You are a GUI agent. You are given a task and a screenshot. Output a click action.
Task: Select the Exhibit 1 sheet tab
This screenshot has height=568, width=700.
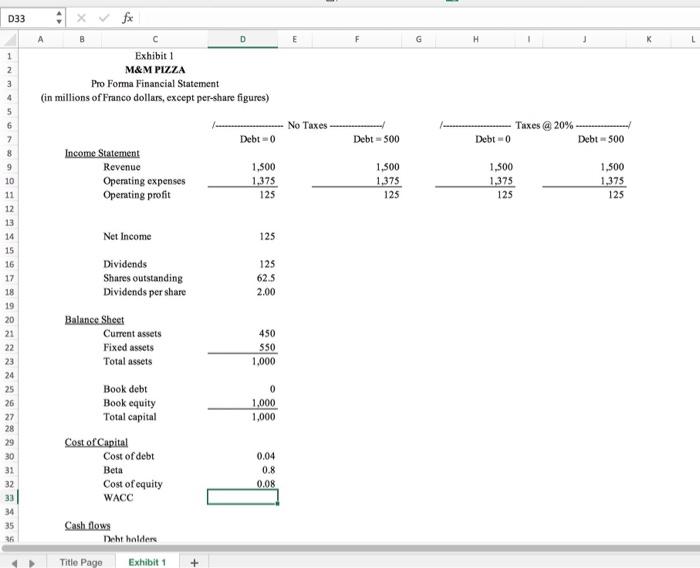(x=147, y=562)
